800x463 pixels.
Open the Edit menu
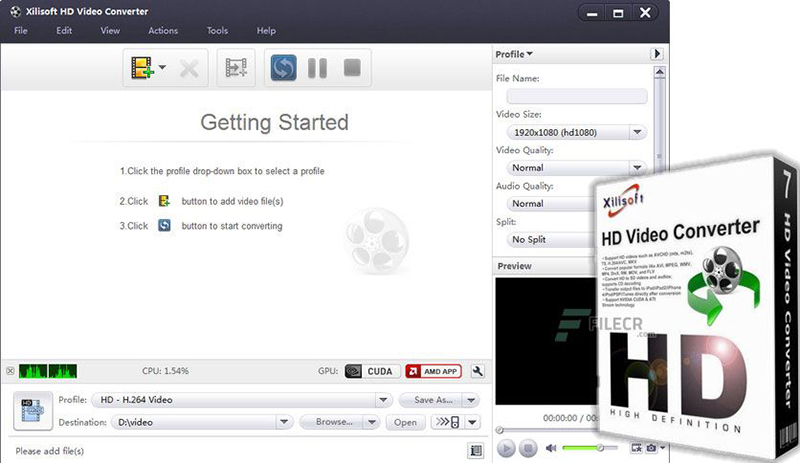point(64,31)
